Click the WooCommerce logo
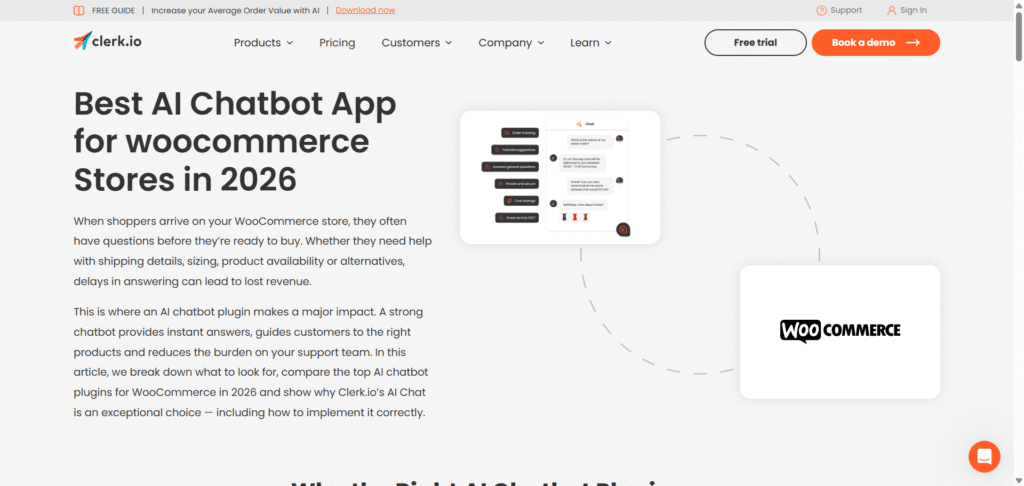1024x486 pixels. tap(840, 331)
